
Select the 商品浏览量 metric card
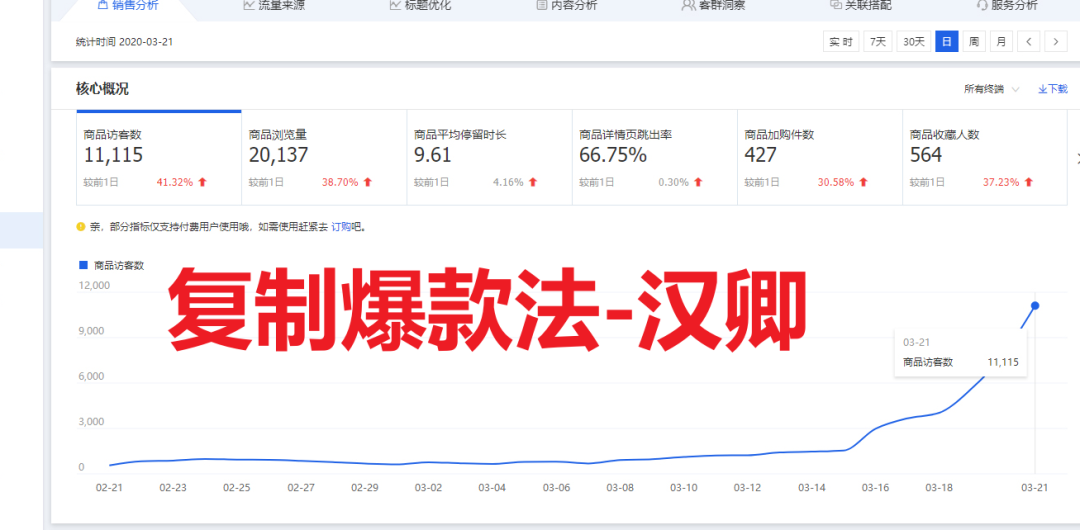(324, 159)
